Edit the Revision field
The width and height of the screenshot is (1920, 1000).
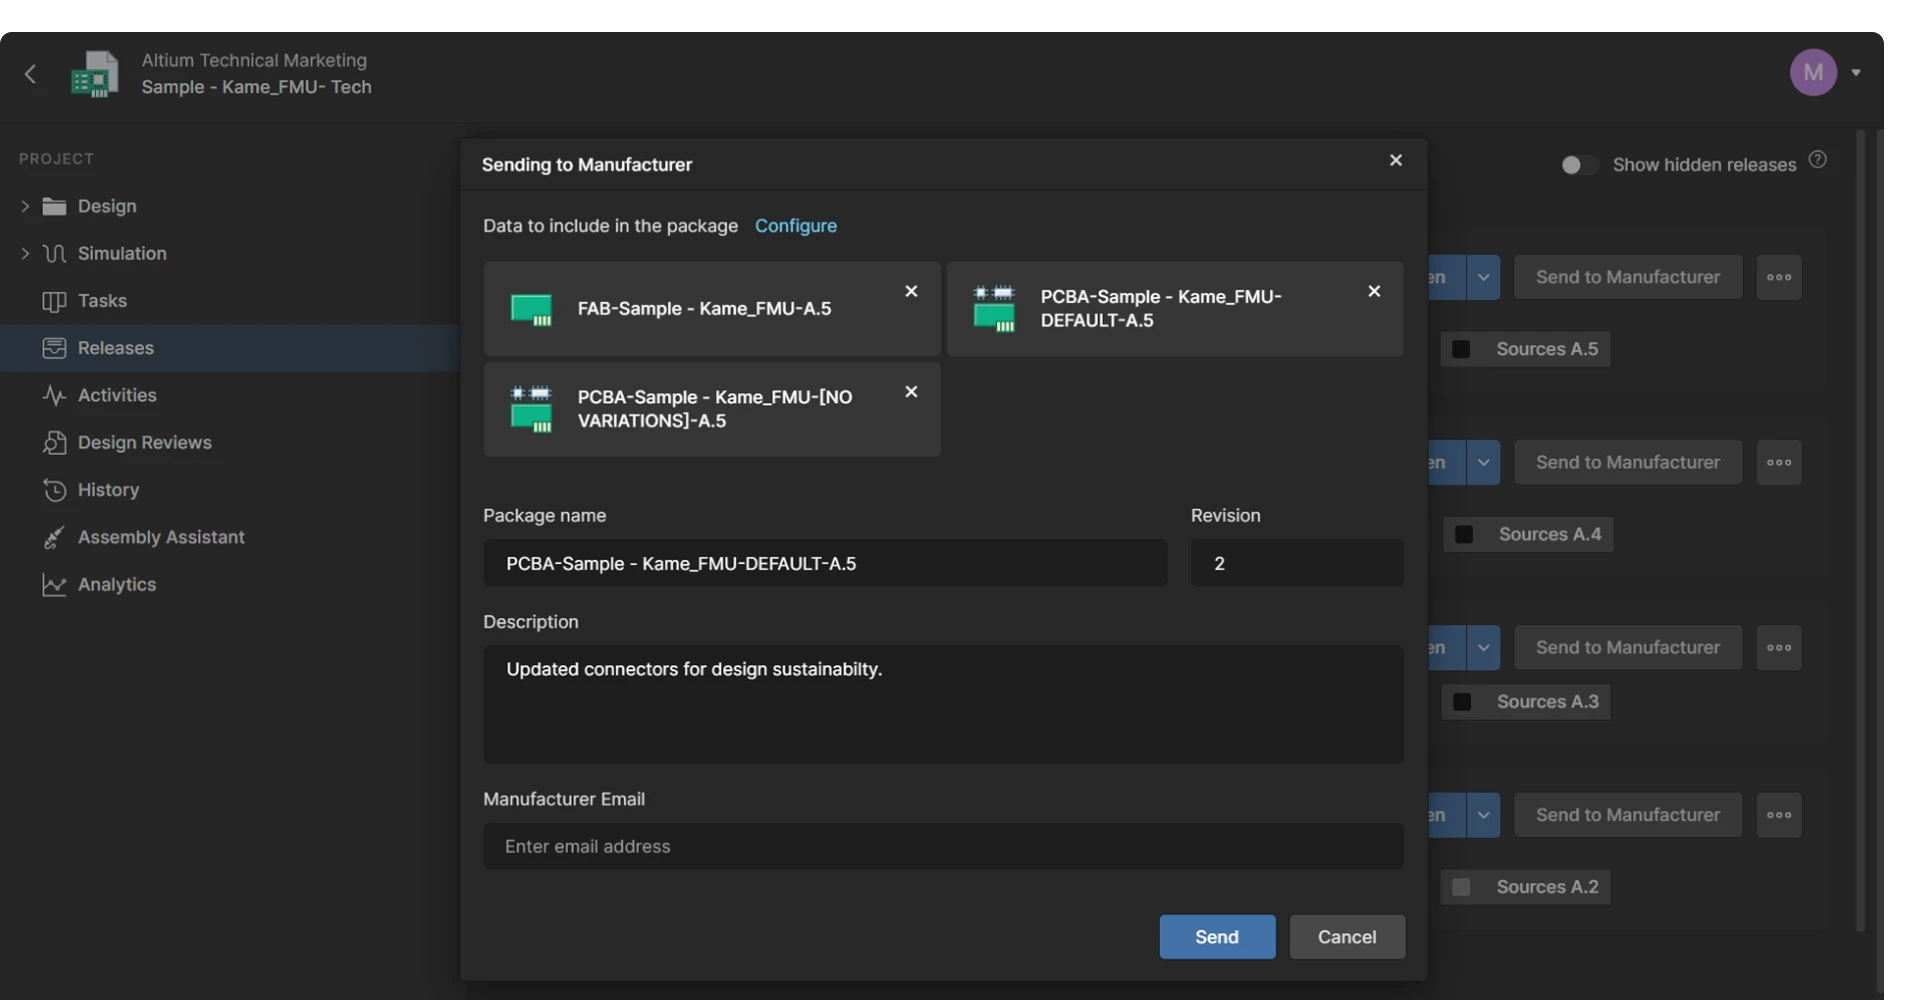click(1297, 563)
